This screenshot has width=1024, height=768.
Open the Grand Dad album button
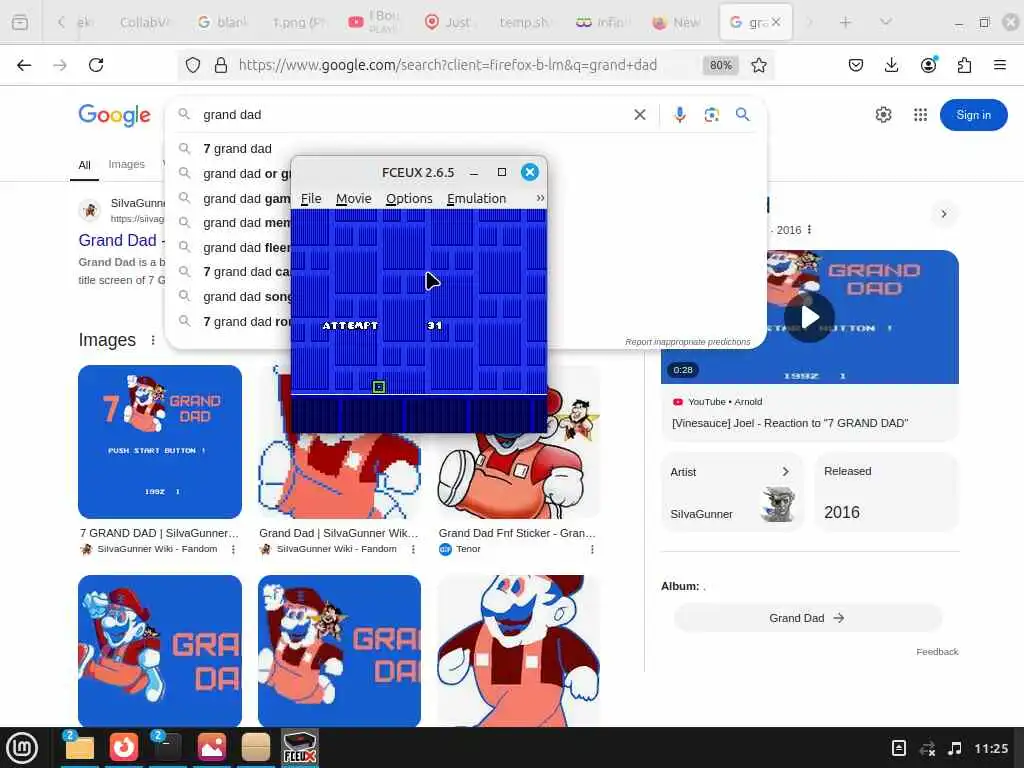(807, 618)
